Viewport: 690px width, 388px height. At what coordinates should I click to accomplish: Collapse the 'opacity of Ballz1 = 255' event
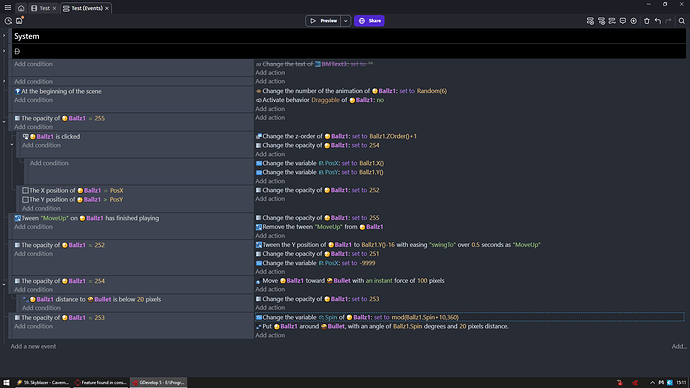coord(4,122)
